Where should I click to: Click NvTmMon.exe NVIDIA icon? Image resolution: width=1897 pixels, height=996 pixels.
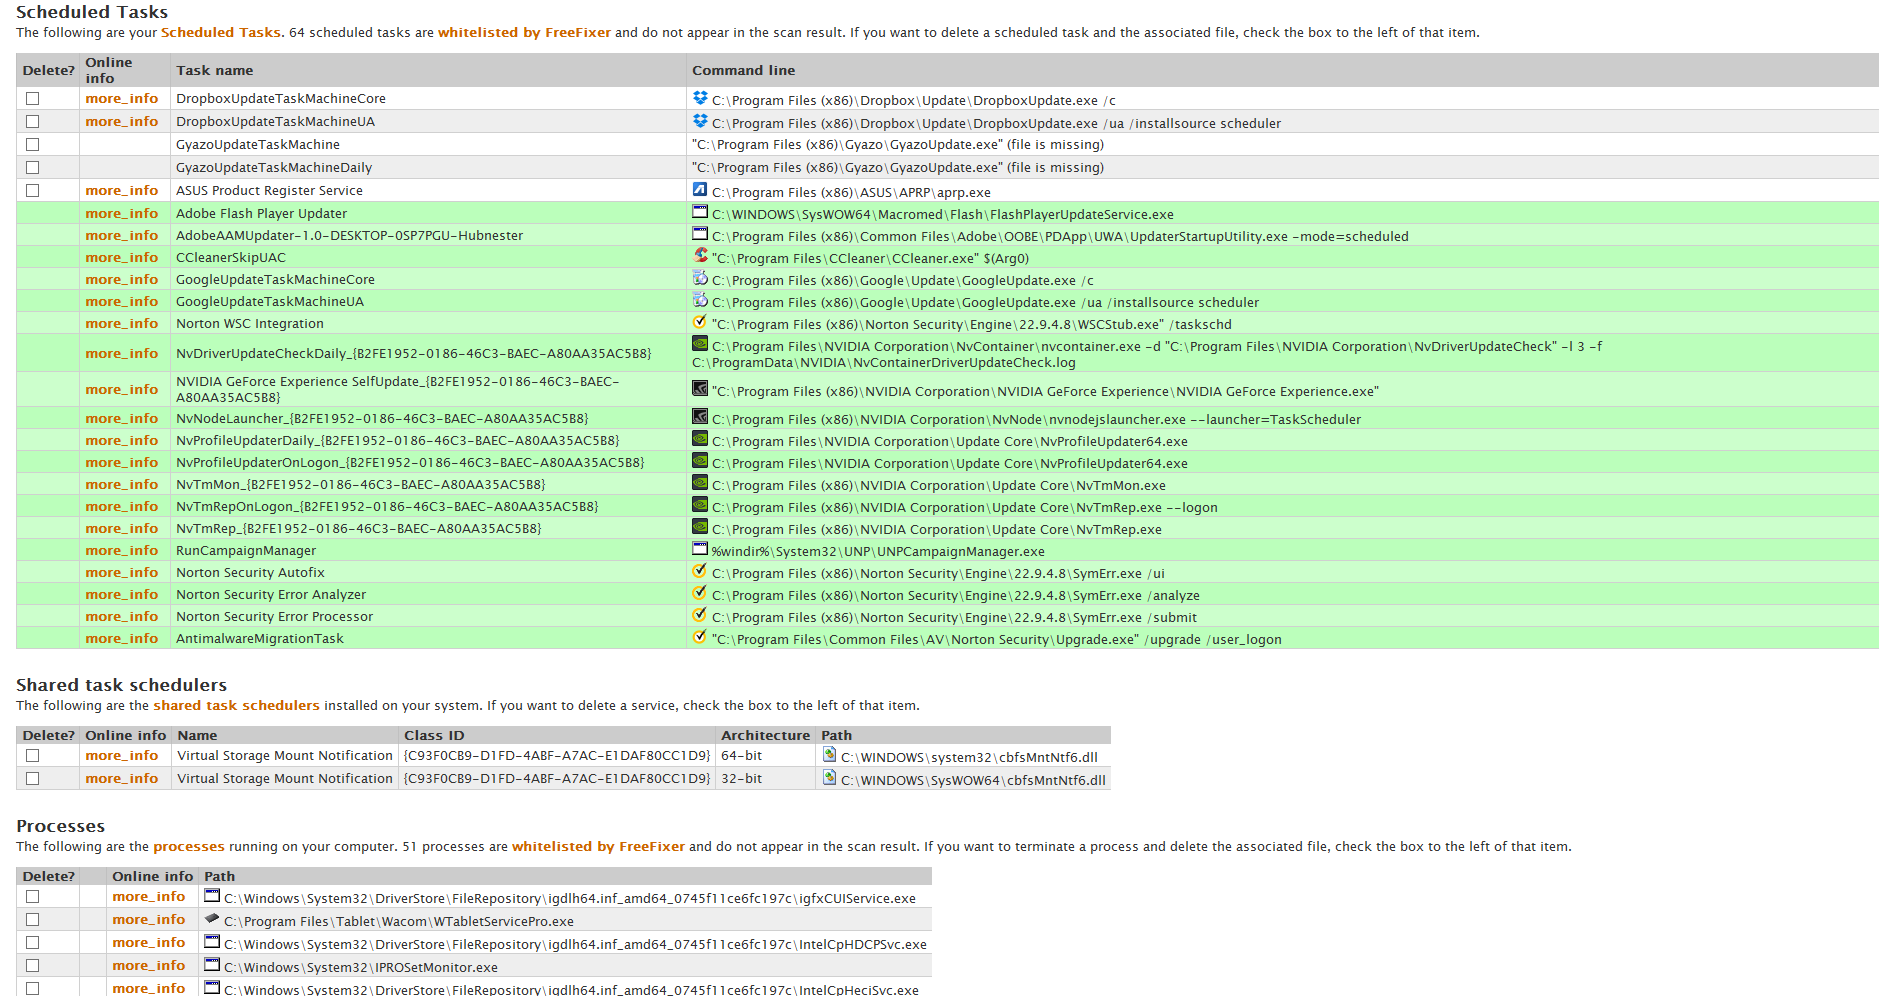700,483
